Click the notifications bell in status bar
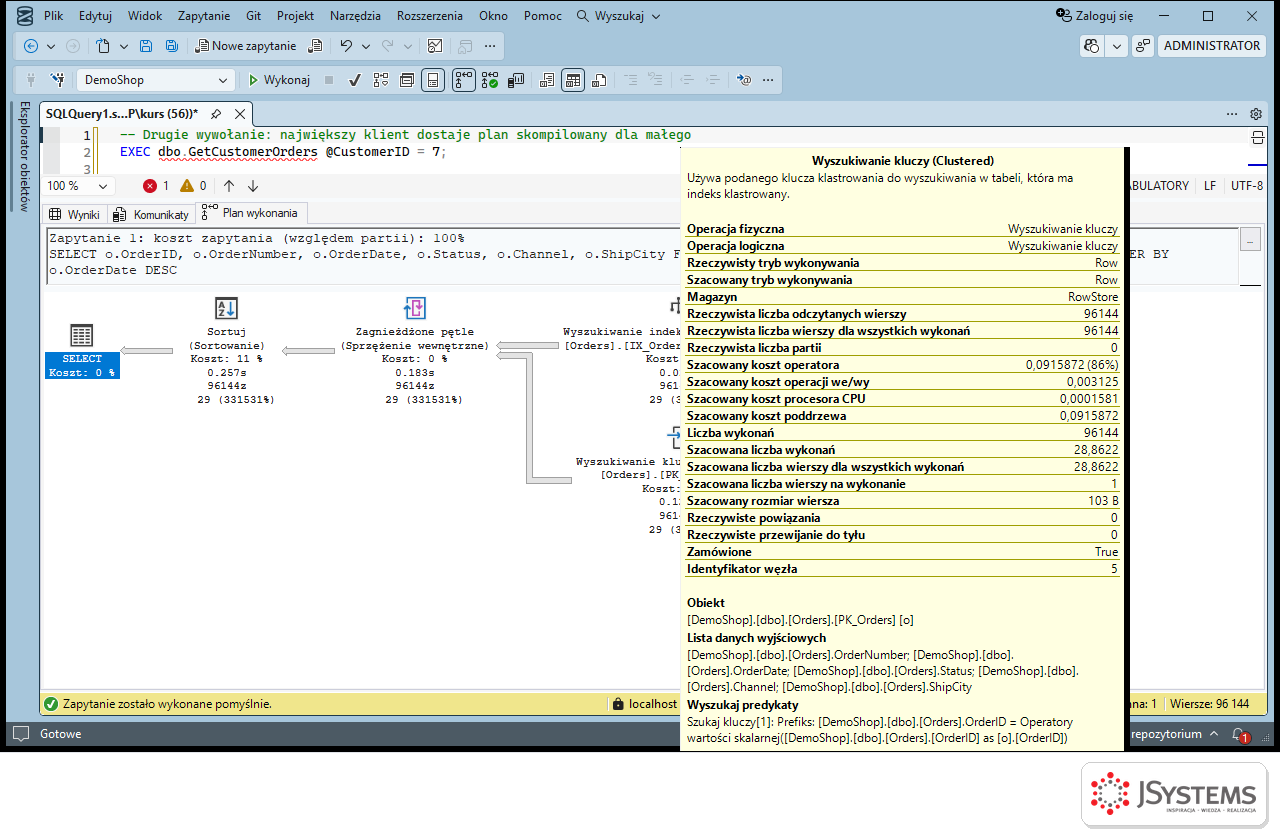 click(1239, 734)
